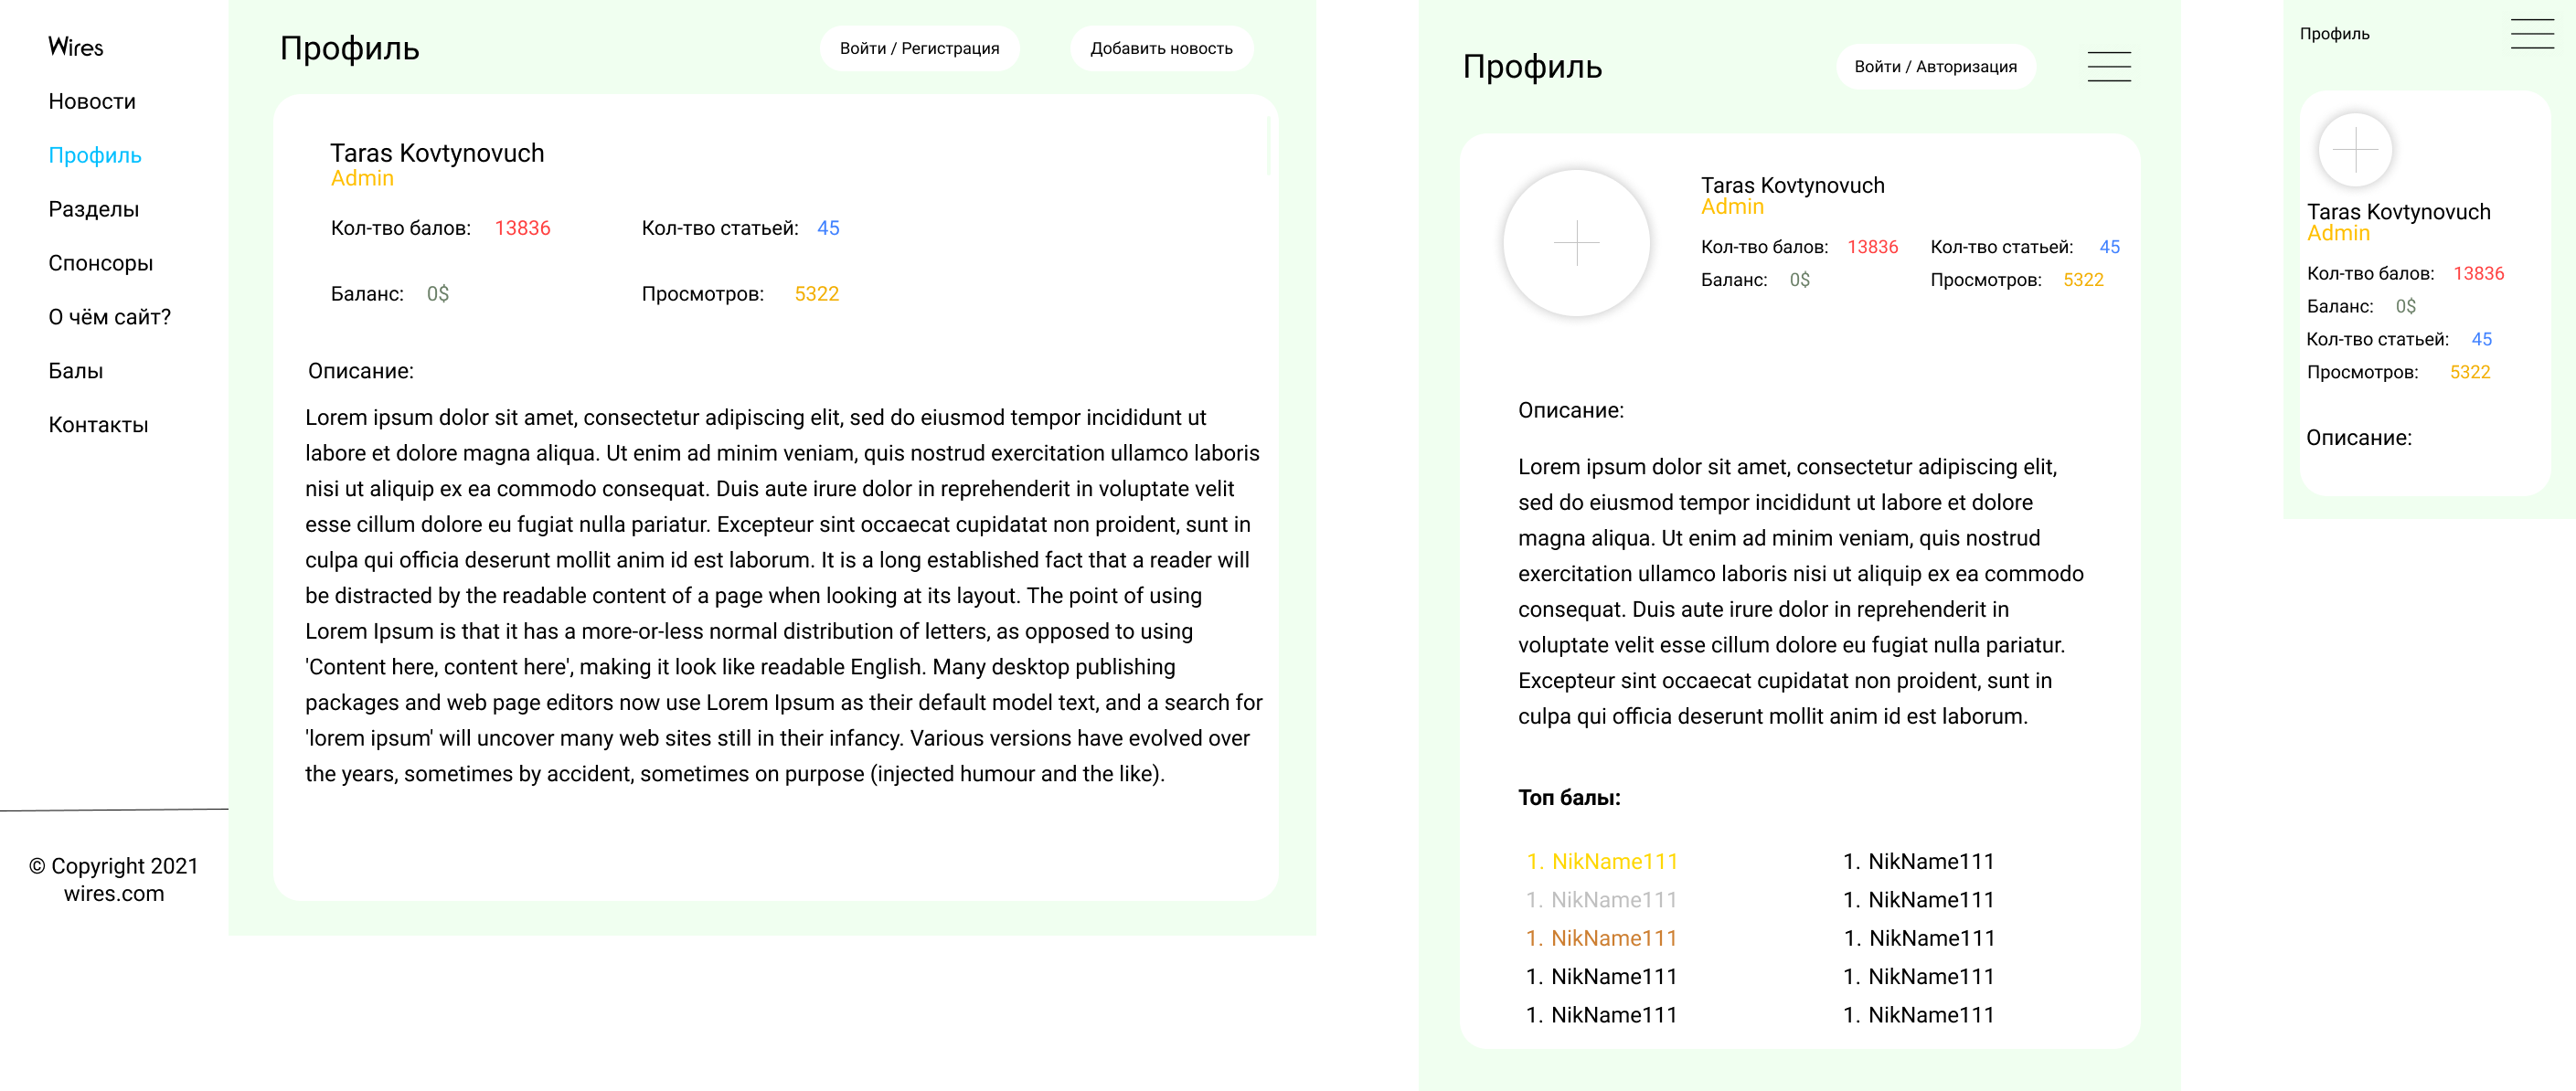Click the Войти / Регистрация button
This screenshot has height=1091, width=2576.
pyautogui.click(x=919, y=48)
